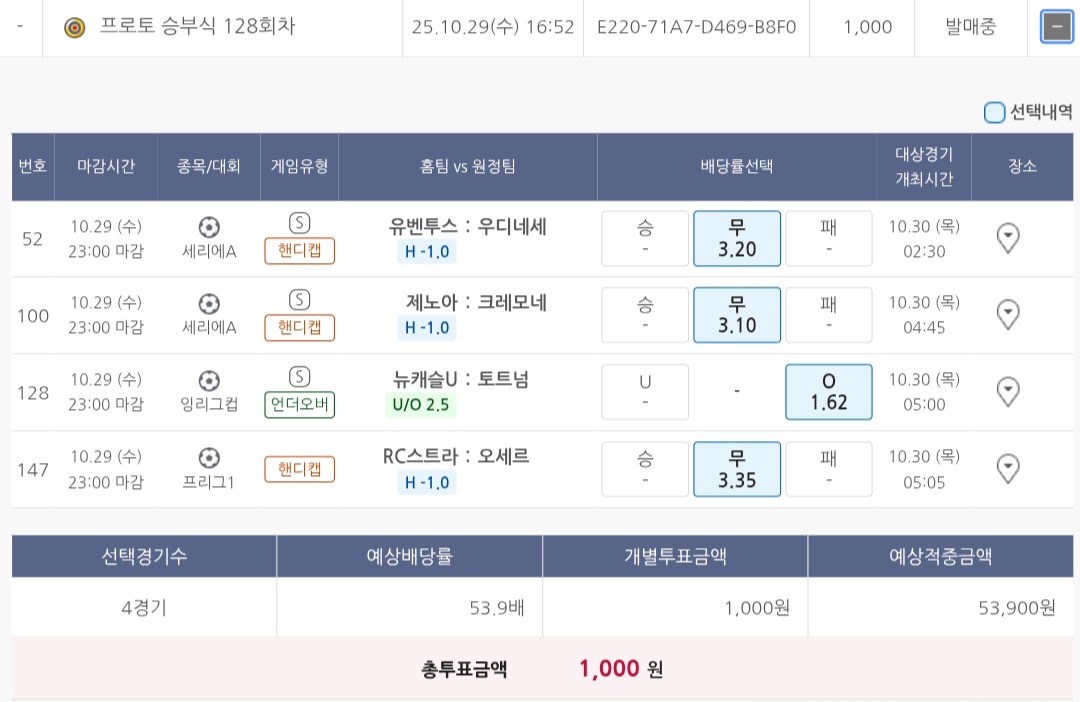
Task: Select draw odds 3.35 for Strasbourg match
Action: (x=737, y=468)
